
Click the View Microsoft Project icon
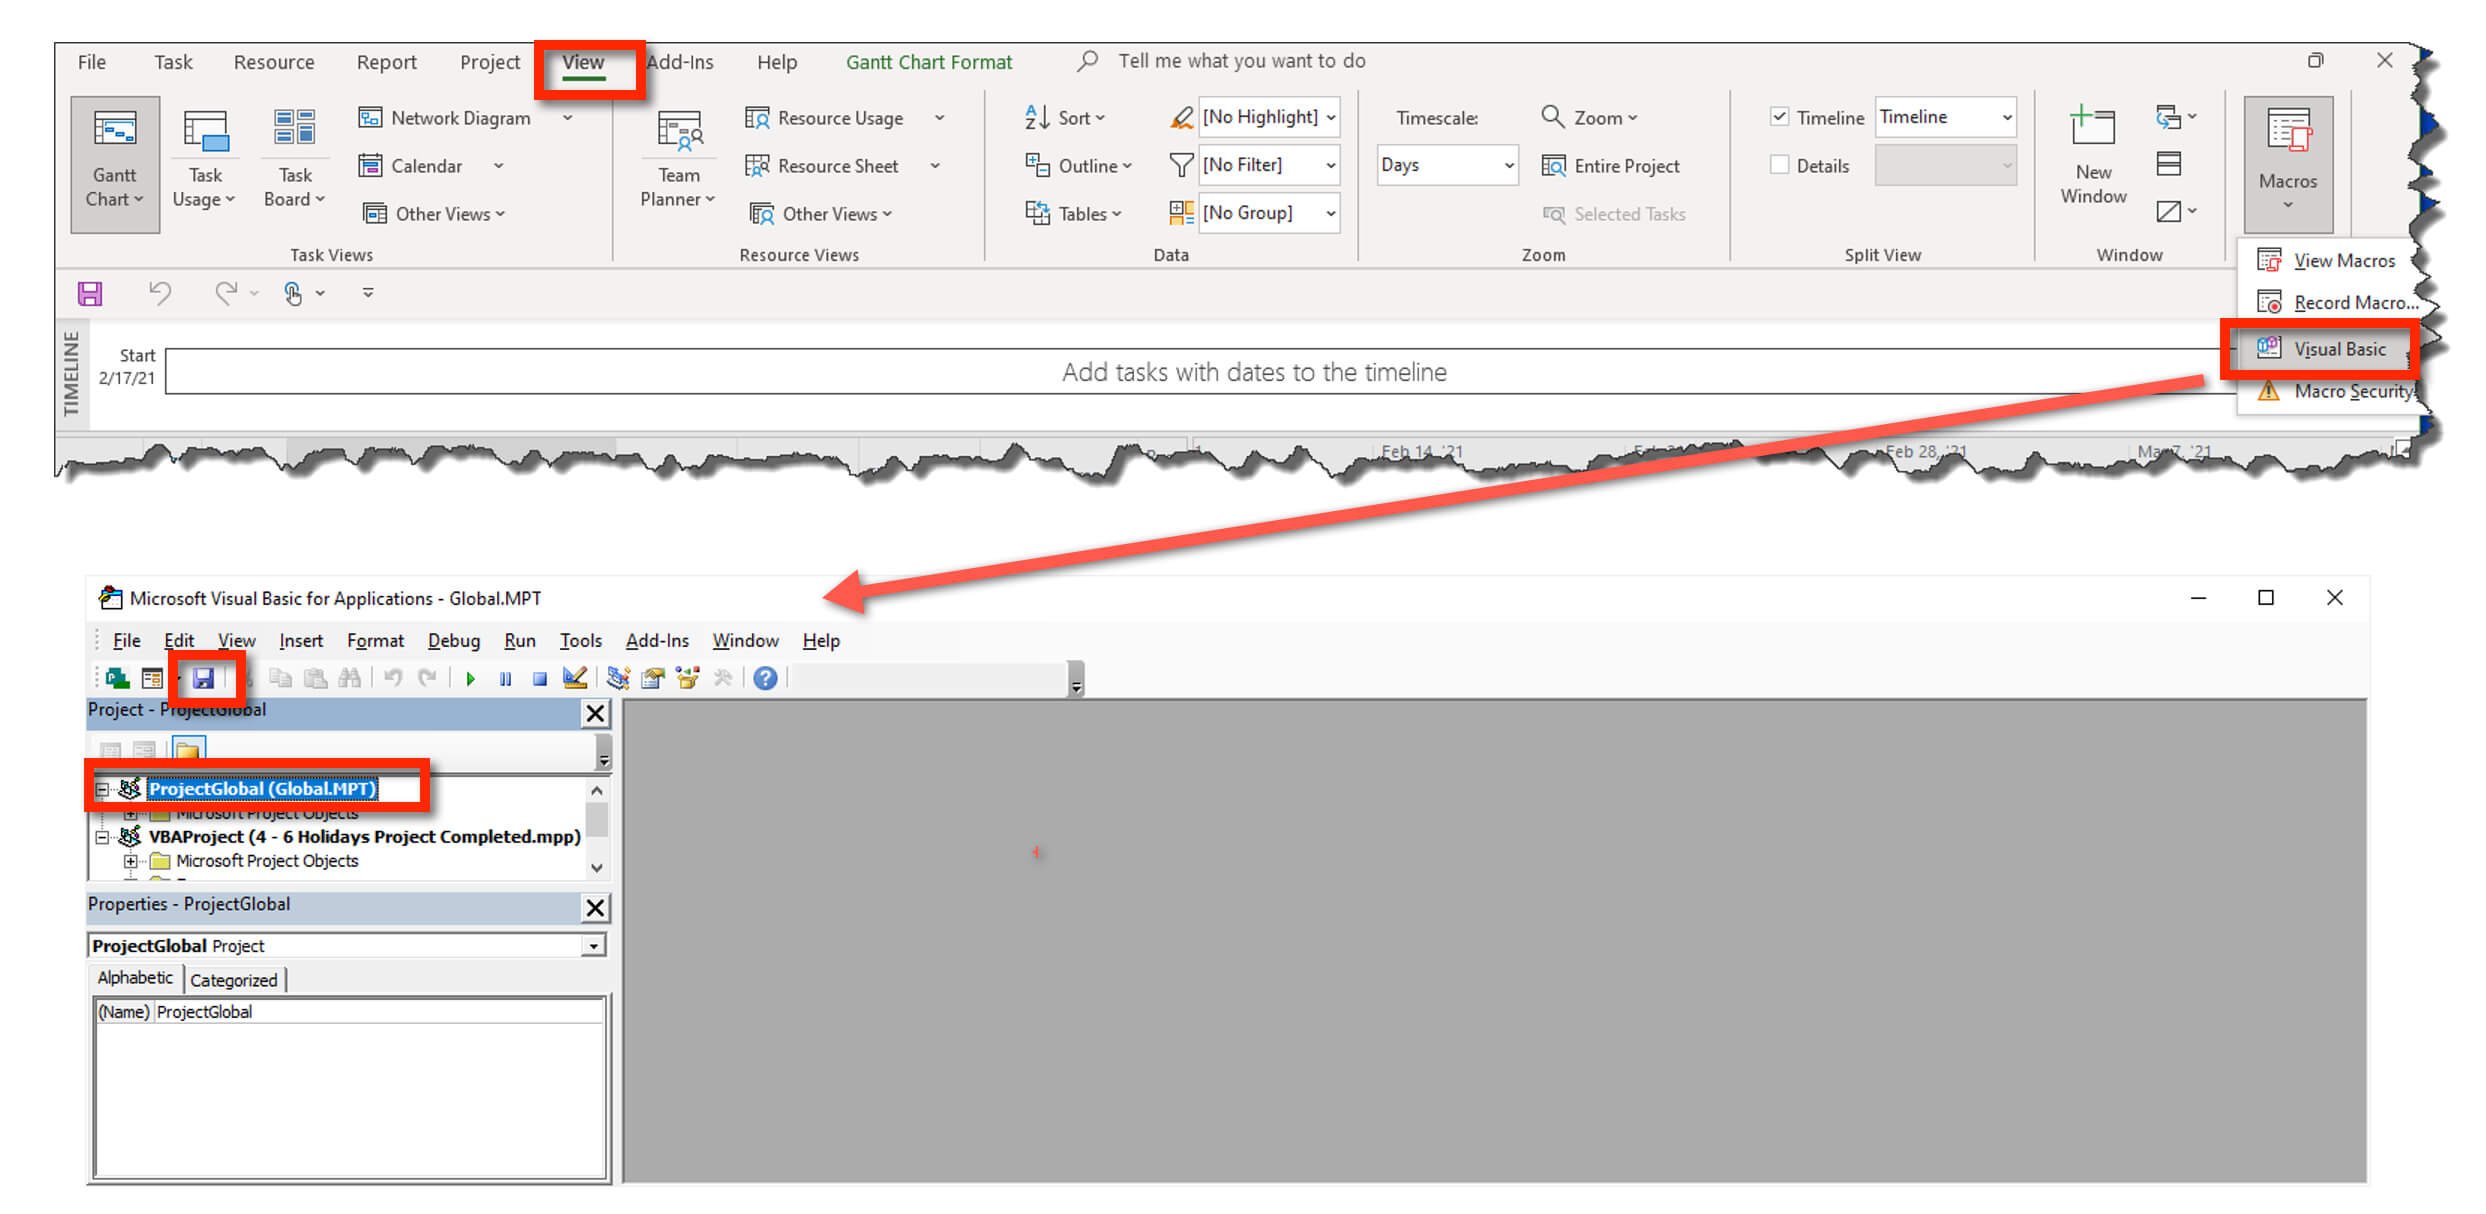point(118,679)
